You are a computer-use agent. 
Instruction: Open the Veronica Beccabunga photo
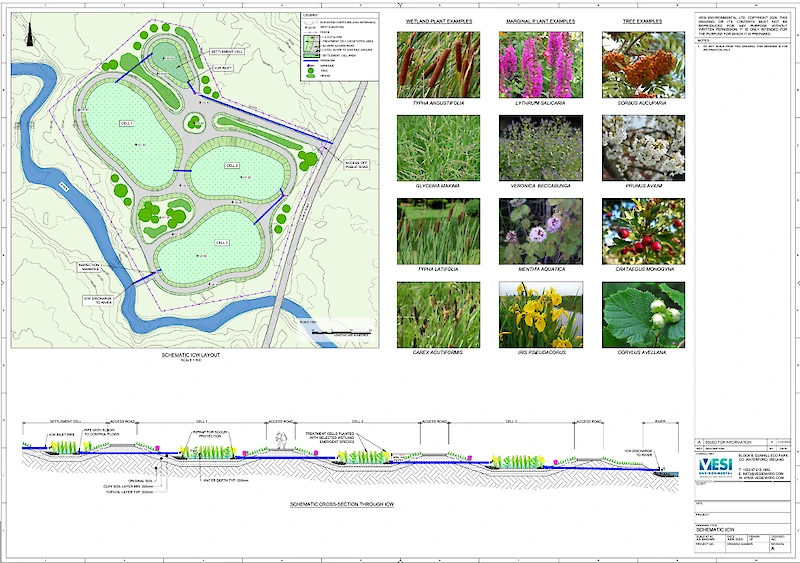[541, 148]
